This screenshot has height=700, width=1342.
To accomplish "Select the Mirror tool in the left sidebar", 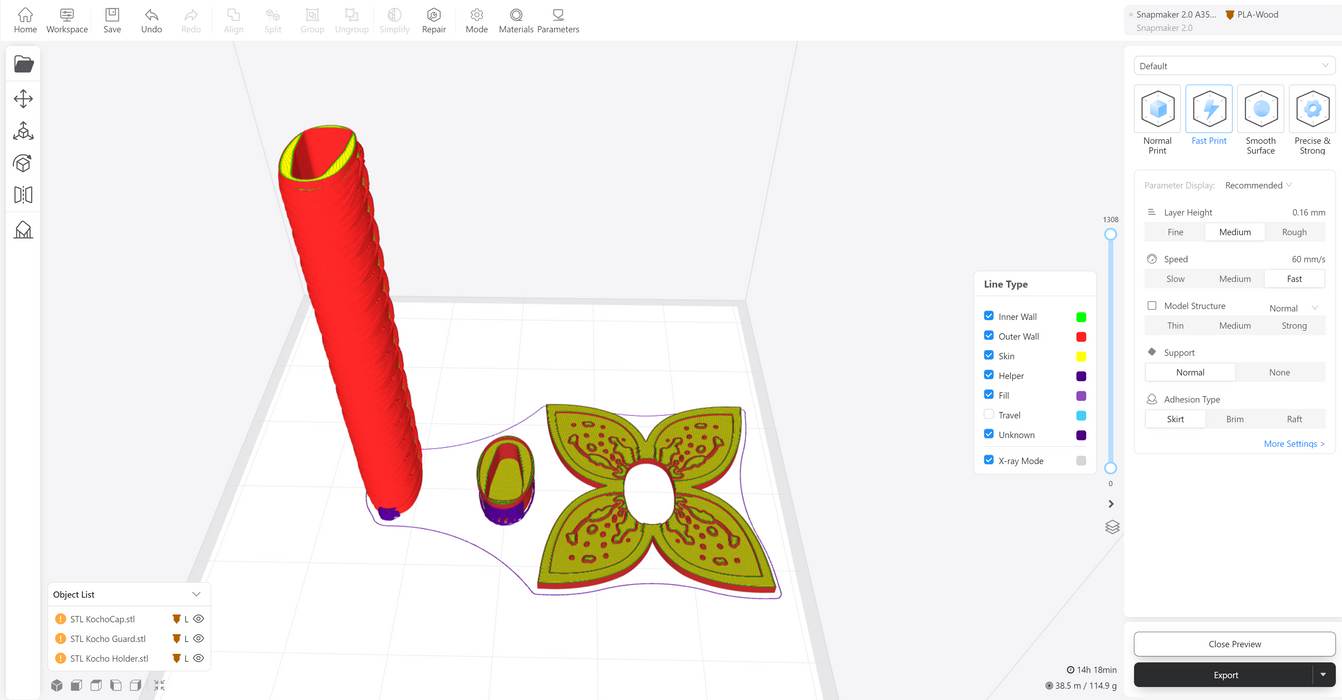I will tap(24, 196).
